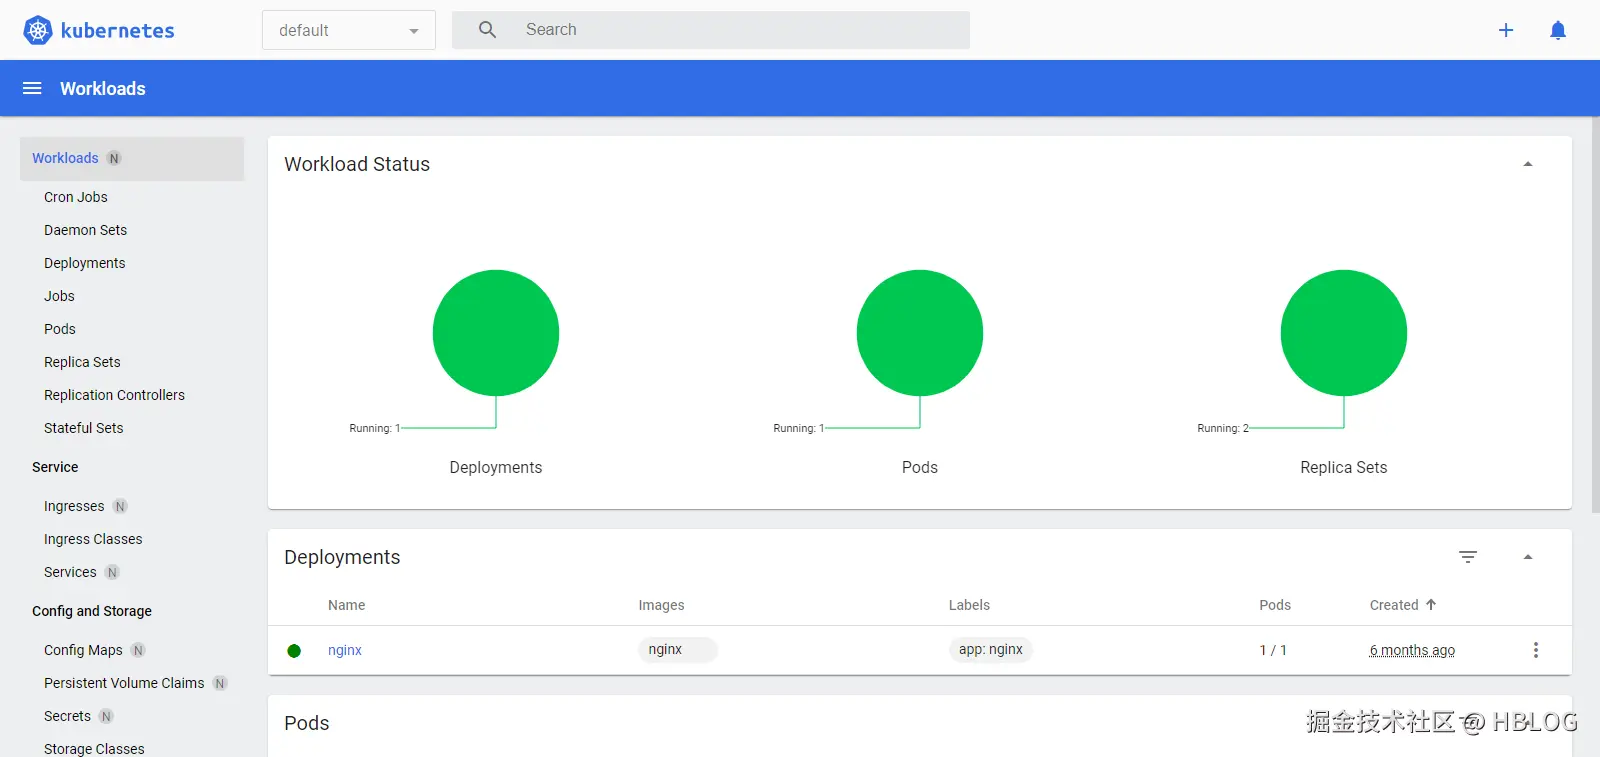Click the plus create resource icon
Viewport: 1600px width, 757px height.
pyautogui.click(x=1506, y=30)
